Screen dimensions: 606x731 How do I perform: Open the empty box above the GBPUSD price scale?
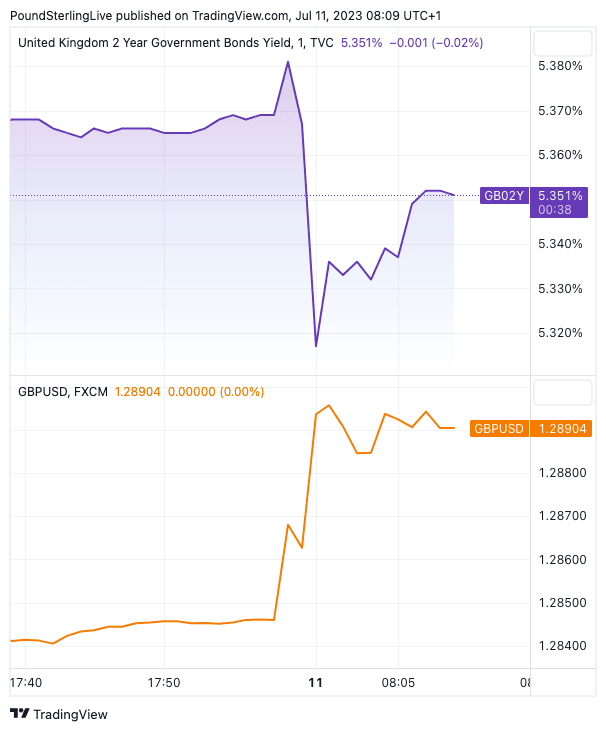click(x=562, y=392)
